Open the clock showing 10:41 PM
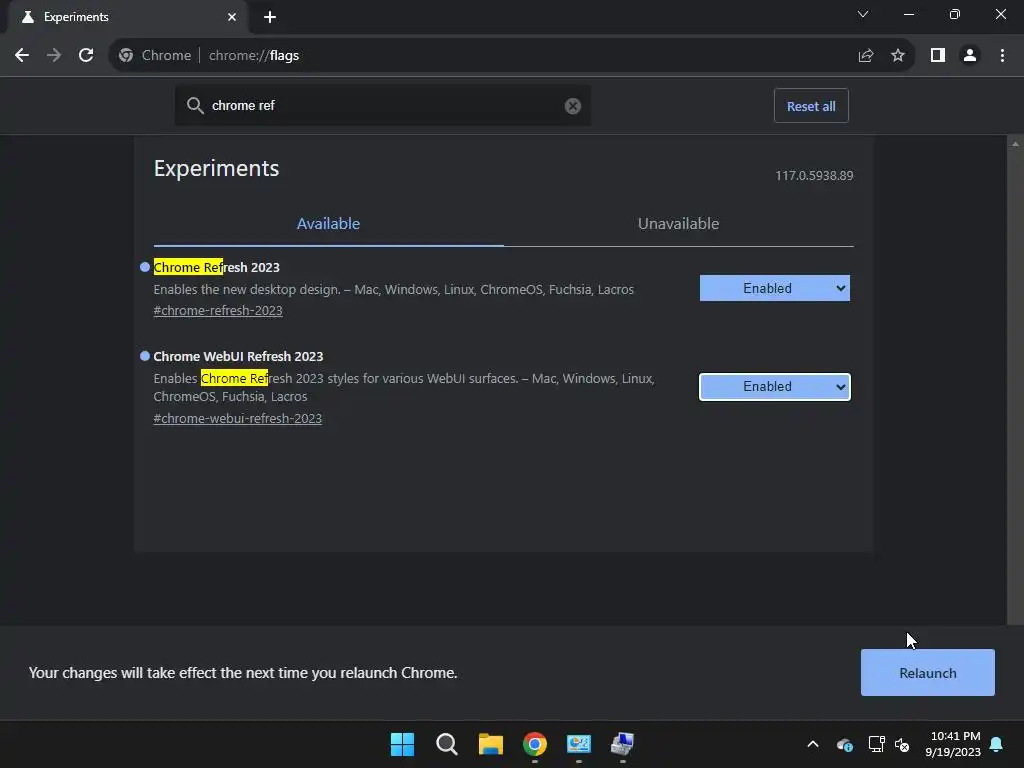The width and height of the screenshot is (1024, 768). click(953, 744)
